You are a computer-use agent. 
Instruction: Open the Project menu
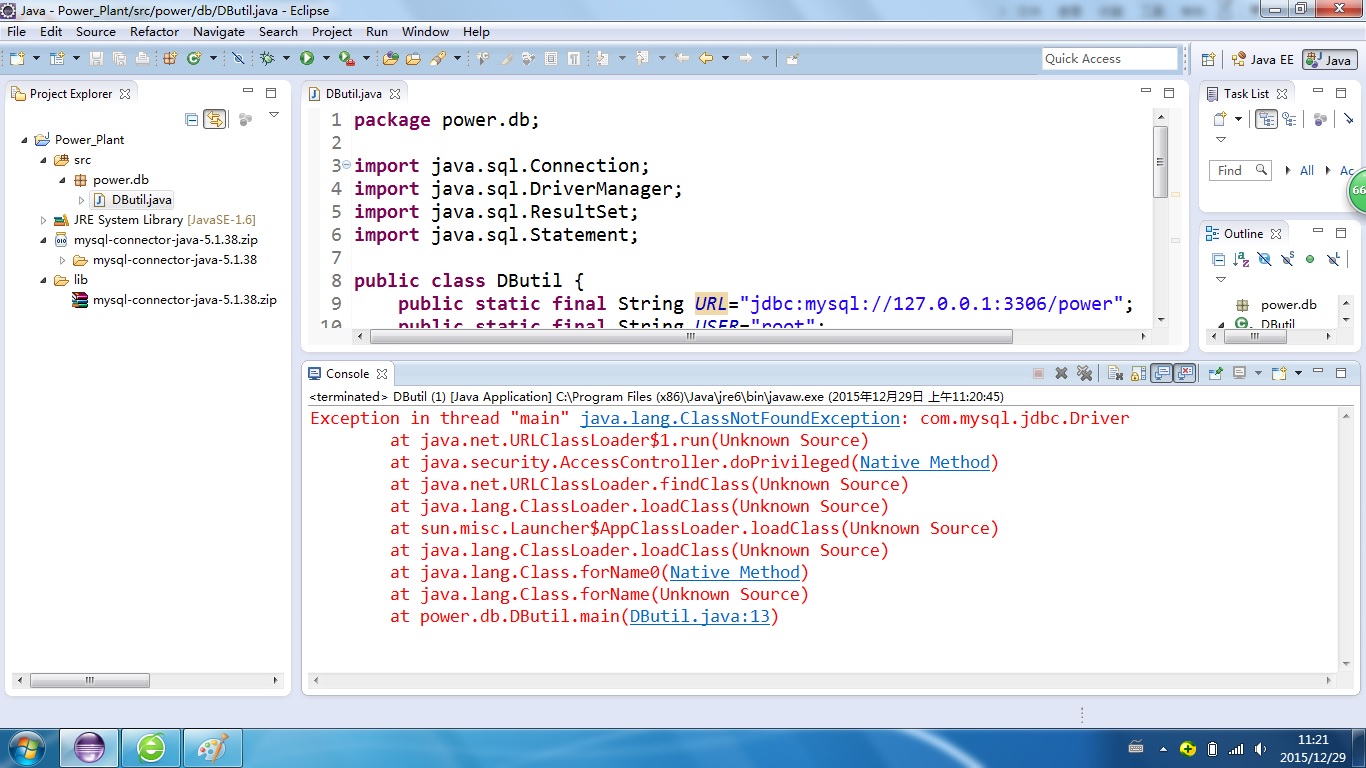[332, 31]
